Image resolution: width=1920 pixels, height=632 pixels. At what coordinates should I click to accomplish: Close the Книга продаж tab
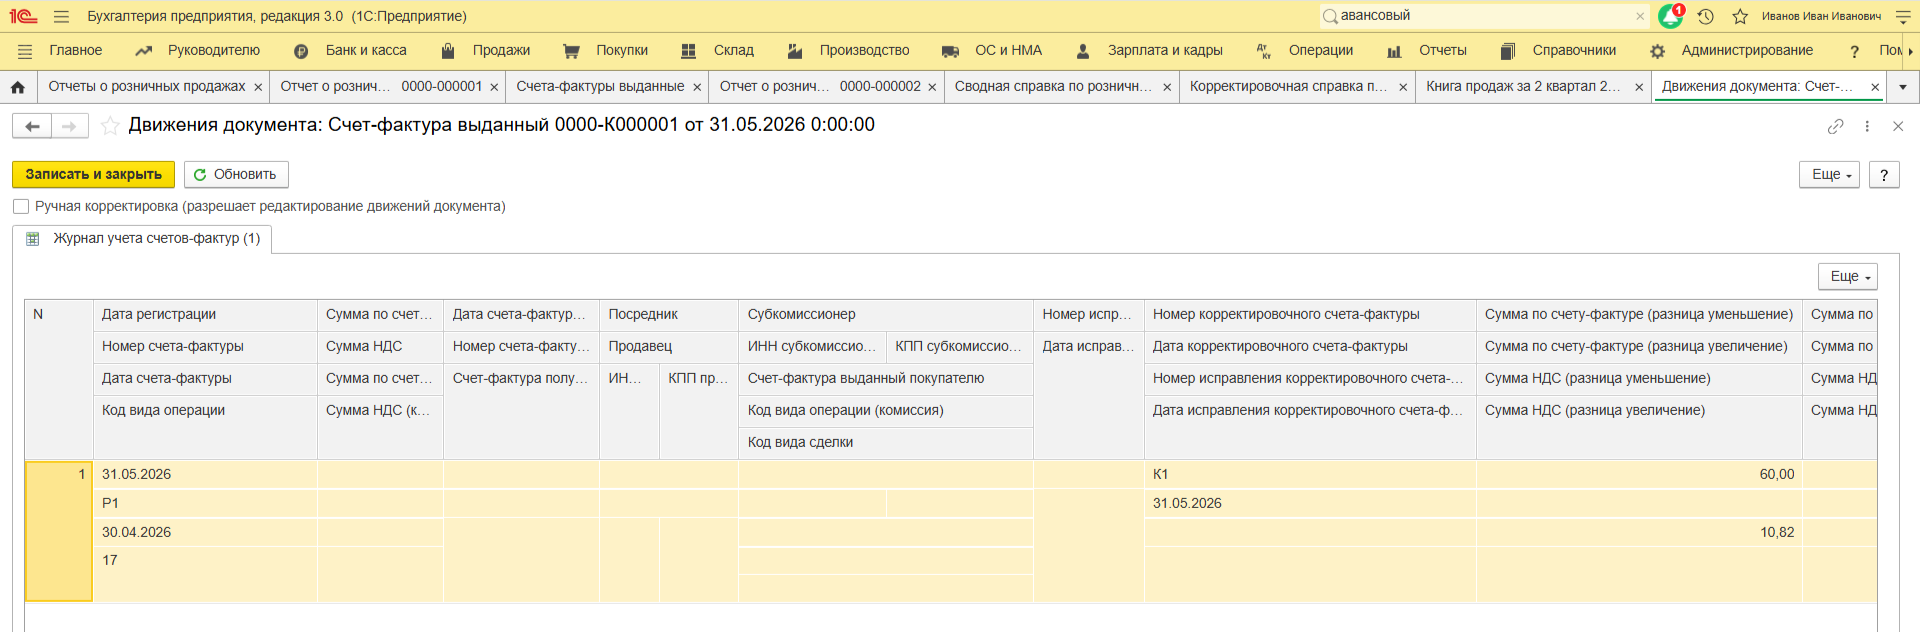coord(1639,87)
